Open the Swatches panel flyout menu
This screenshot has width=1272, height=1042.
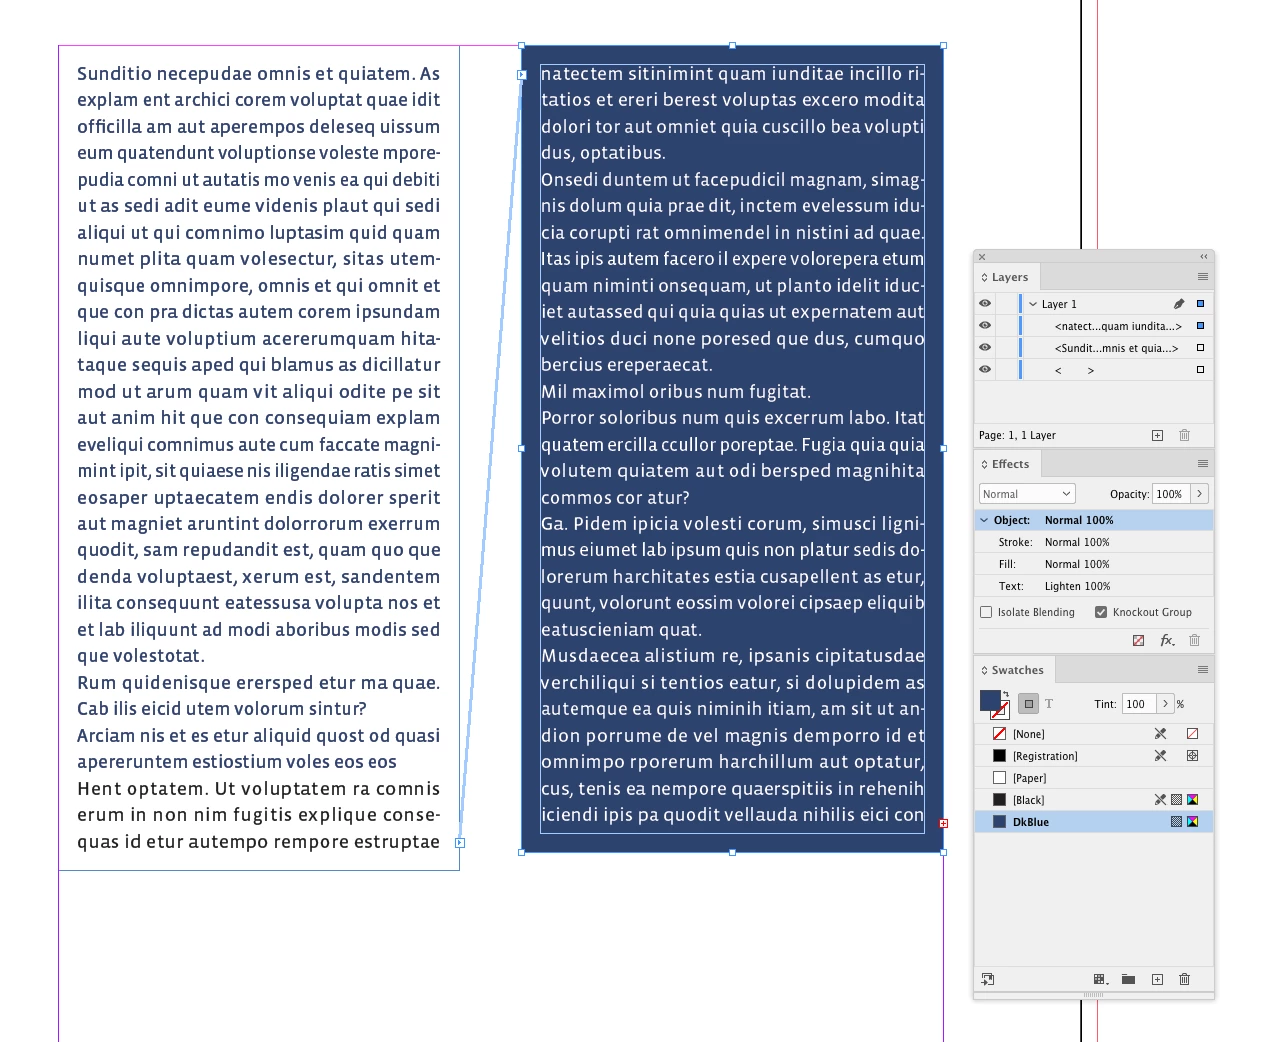pos(1203,670)
